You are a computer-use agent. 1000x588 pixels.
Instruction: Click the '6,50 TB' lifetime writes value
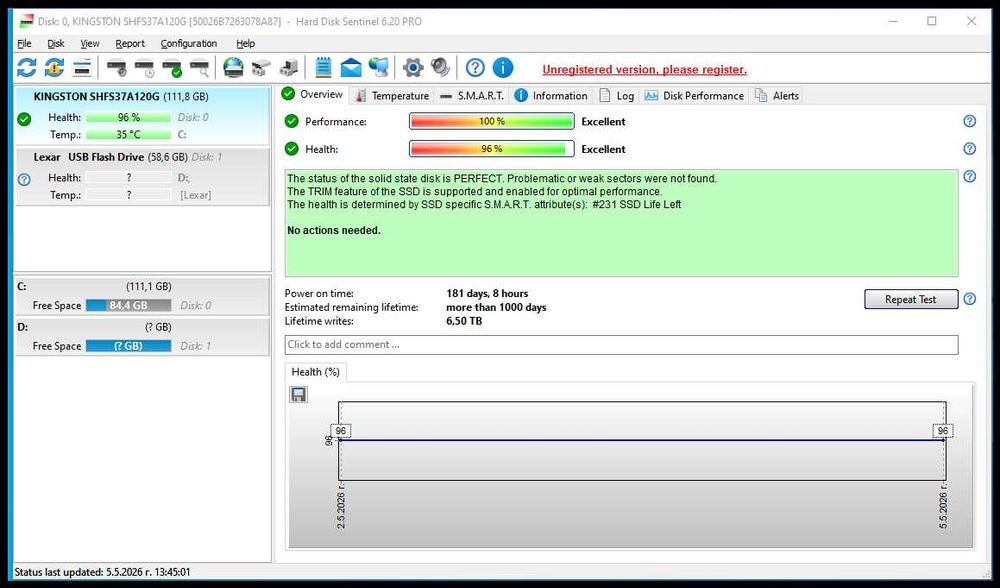(464, 321)
